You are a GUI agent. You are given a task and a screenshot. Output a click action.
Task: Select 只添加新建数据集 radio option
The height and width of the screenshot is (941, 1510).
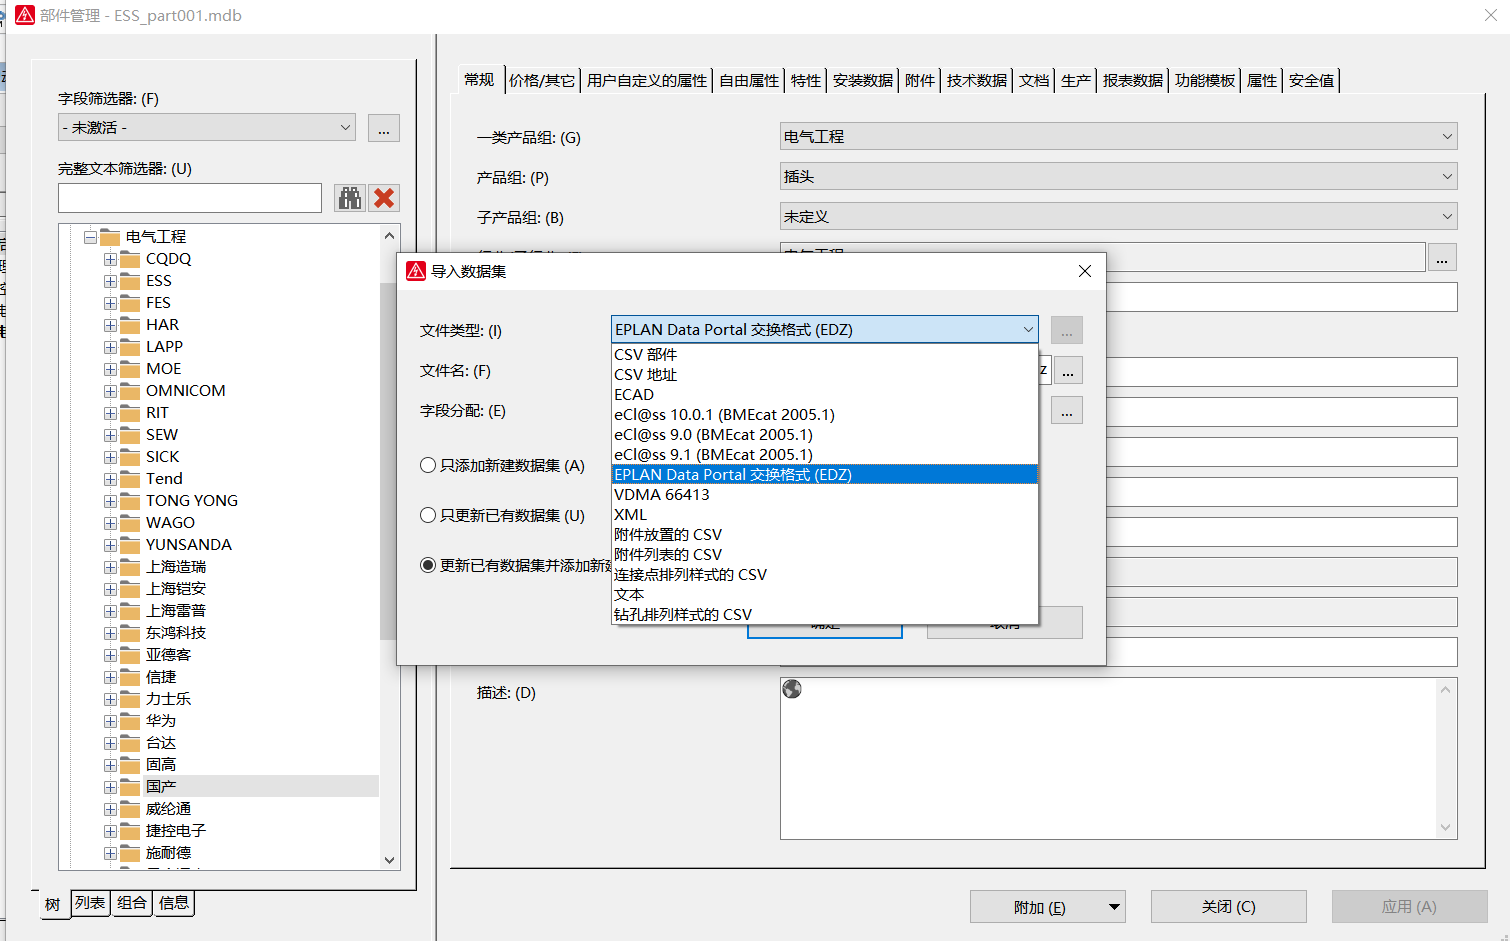pyautogui.click(x=428, y=465)
